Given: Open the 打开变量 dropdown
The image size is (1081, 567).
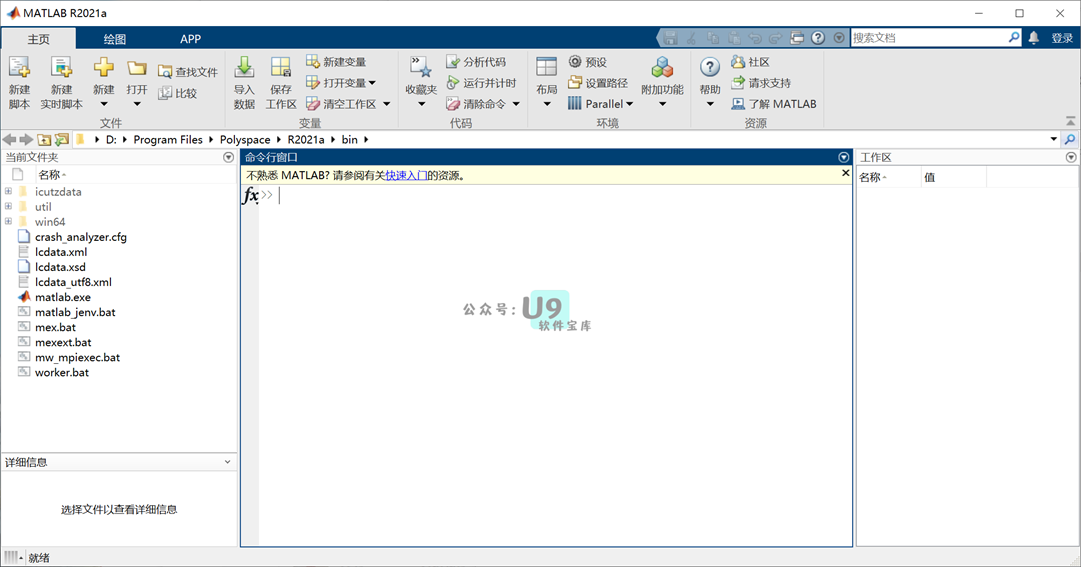Looking at the screenshot, I should (372, 83).
